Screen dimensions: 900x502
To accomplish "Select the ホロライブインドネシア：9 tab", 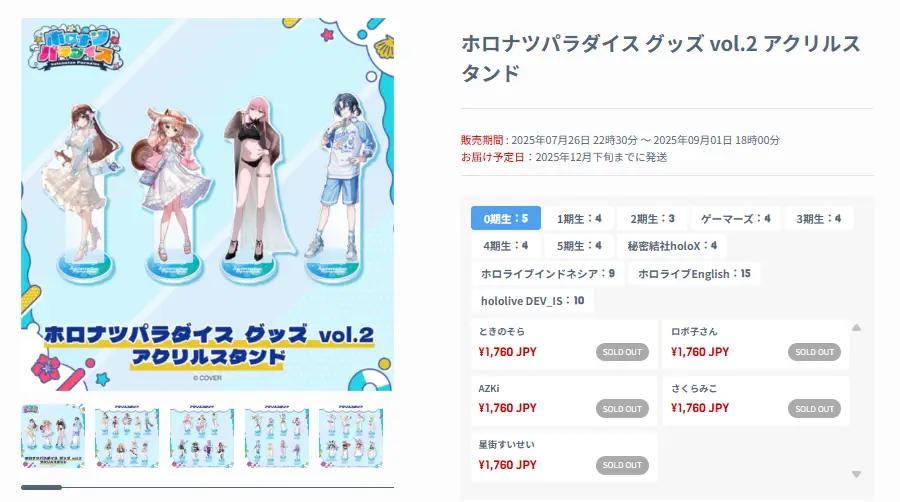I will point(548,274).
